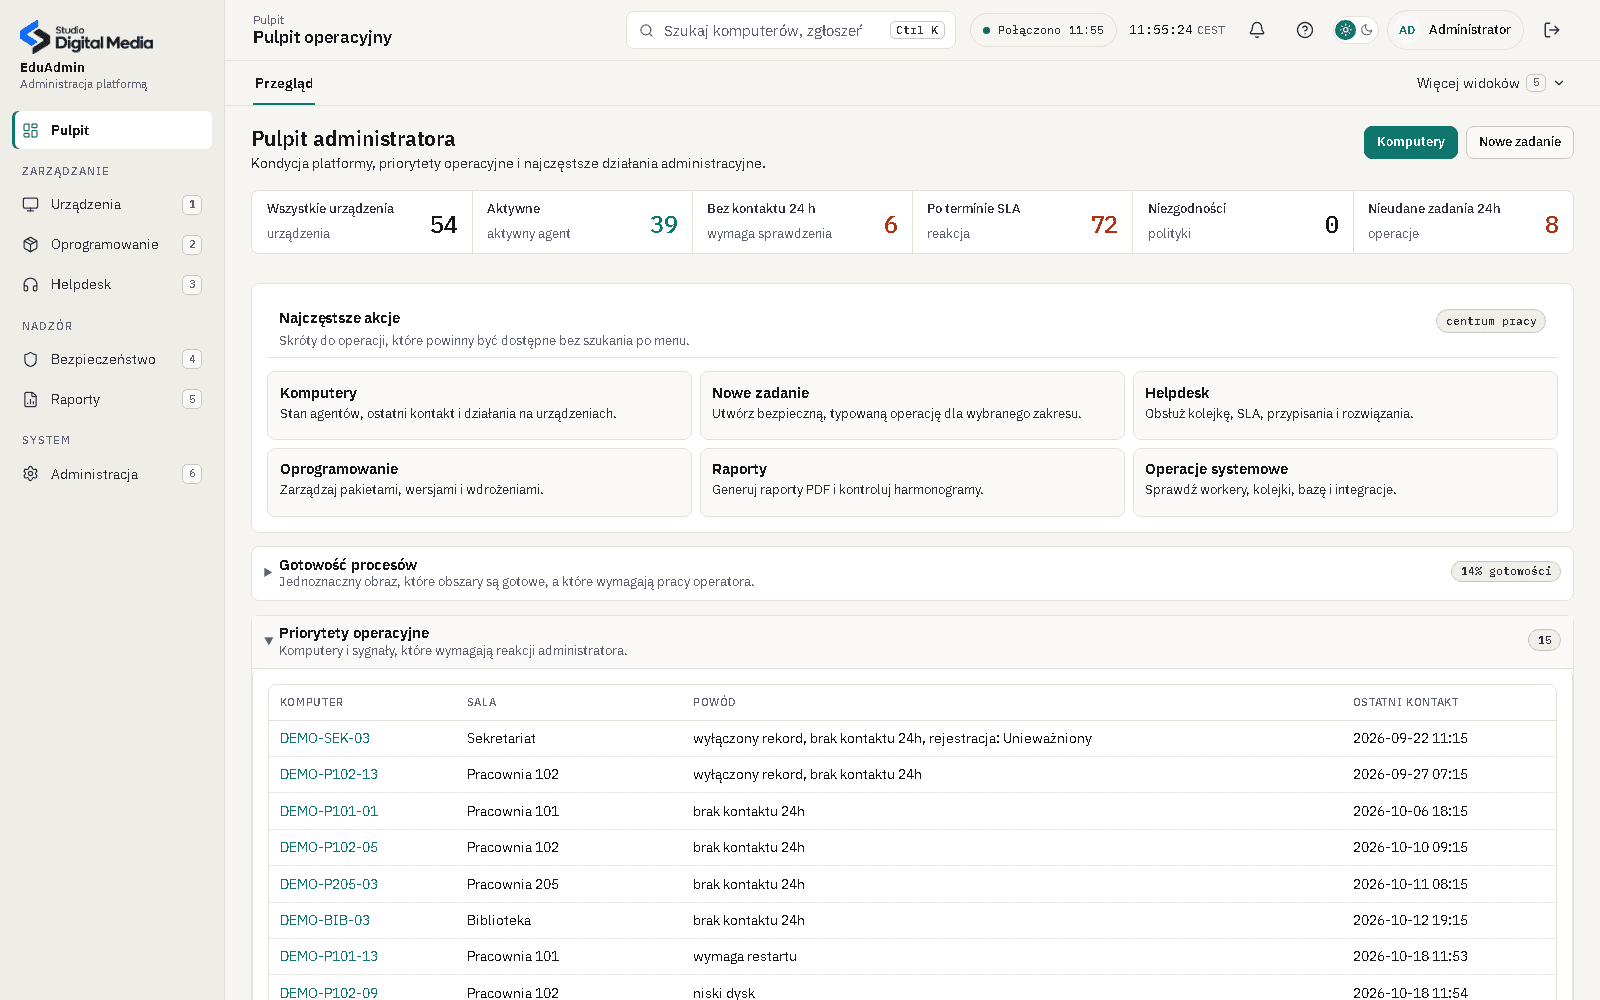Viewport: 1600px width, 1000px height.
Task: Switch to light theme sun toggle
Action: [1345, 30]
